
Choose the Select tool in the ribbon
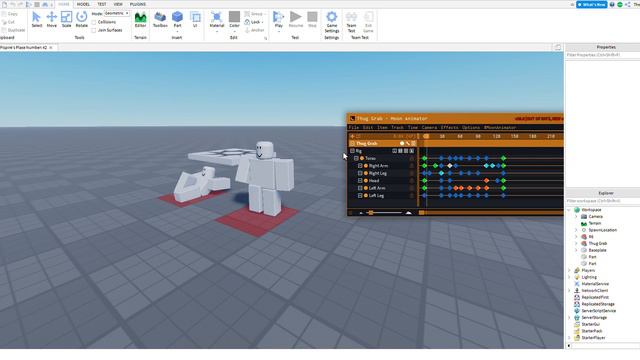point(36,19)
